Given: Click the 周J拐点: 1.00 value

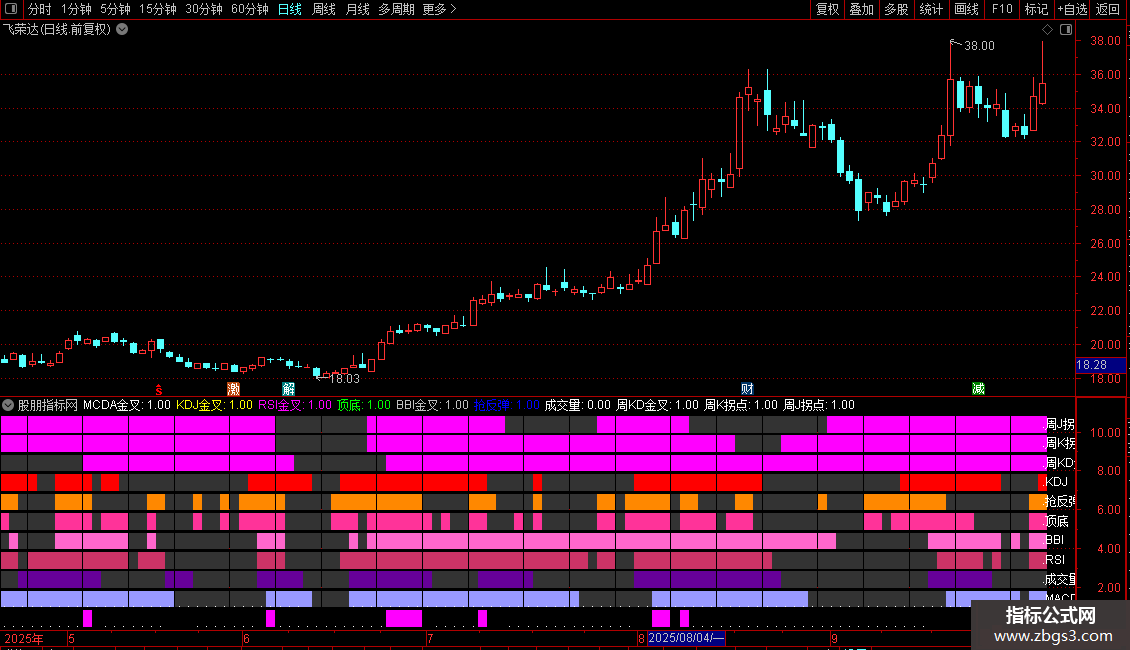Looking at the screenshot, I should coord(819,405).
